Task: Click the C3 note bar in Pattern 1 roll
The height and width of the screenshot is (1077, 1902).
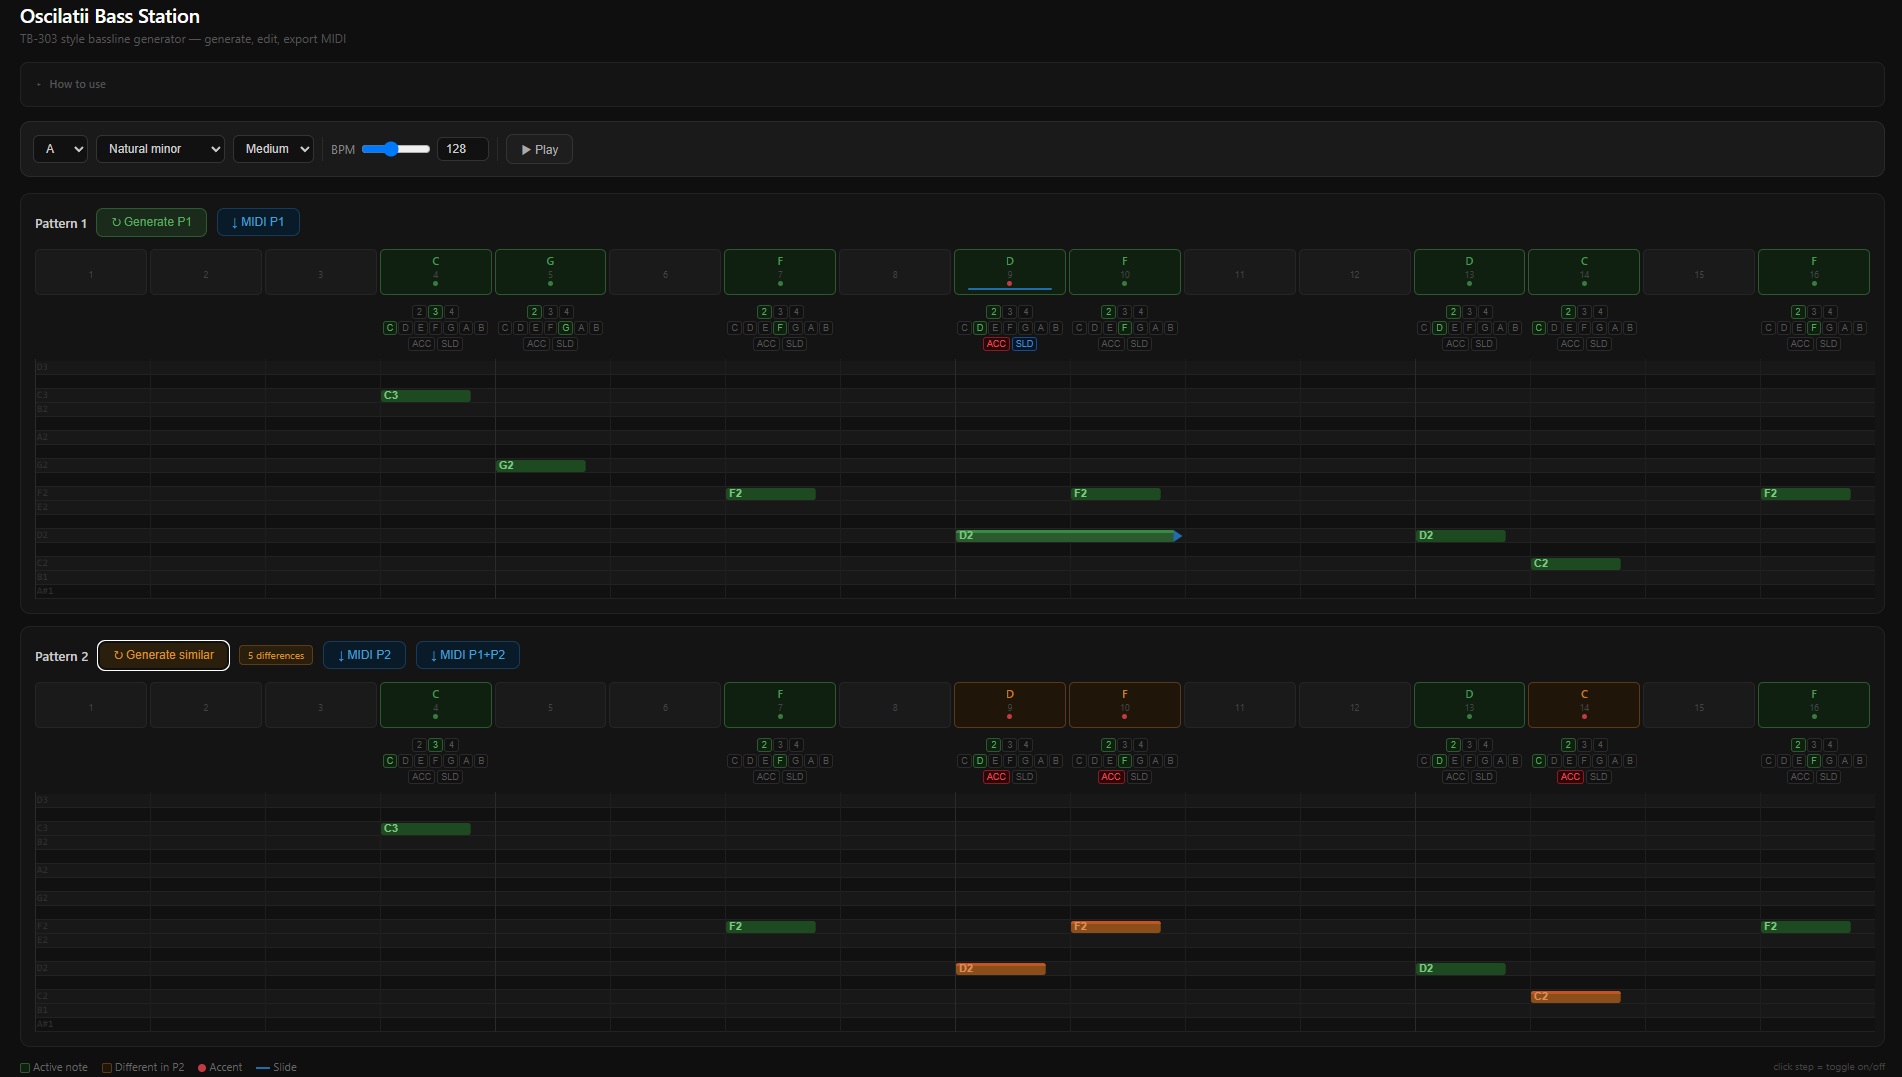Action: [426, 396]
